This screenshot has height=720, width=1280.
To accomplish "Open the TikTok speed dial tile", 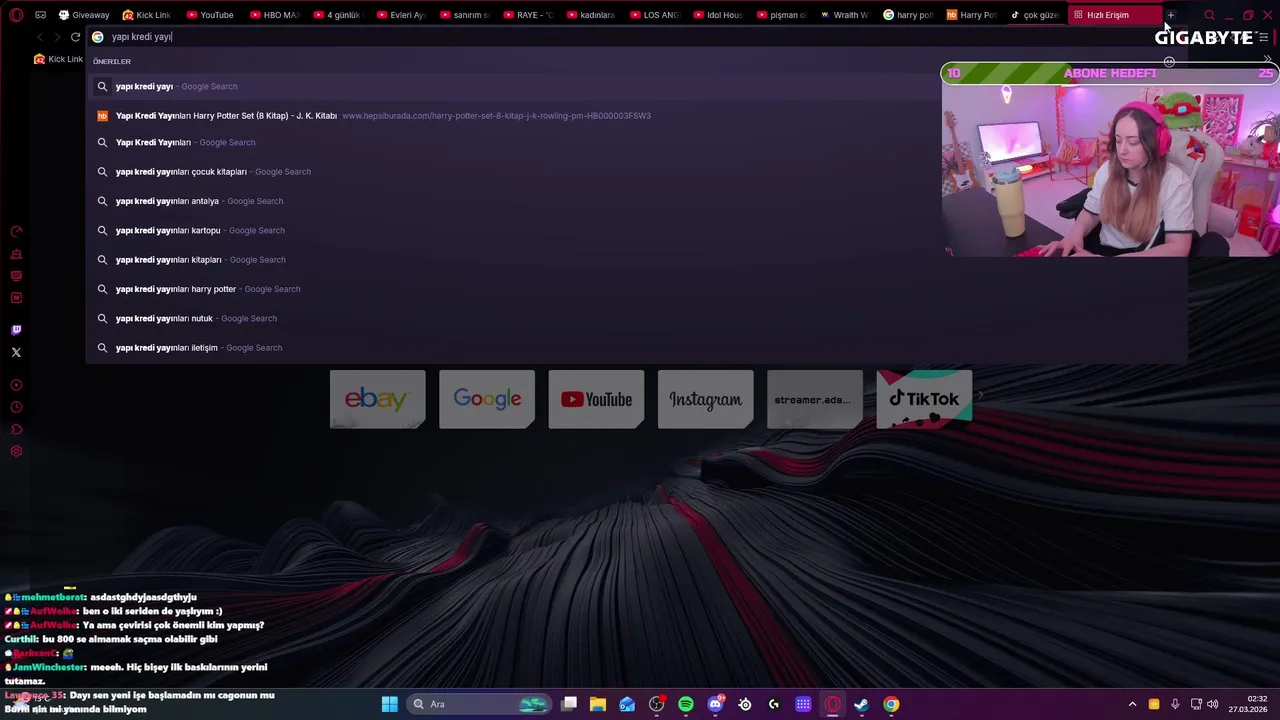I will 924,399.
